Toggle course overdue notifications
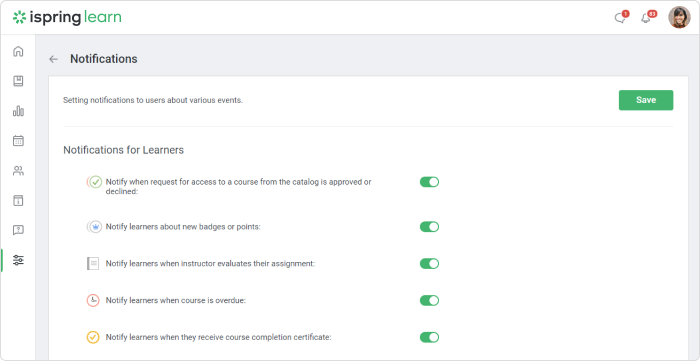Viewport: 700px width, 361px height. tap(429, 300)
